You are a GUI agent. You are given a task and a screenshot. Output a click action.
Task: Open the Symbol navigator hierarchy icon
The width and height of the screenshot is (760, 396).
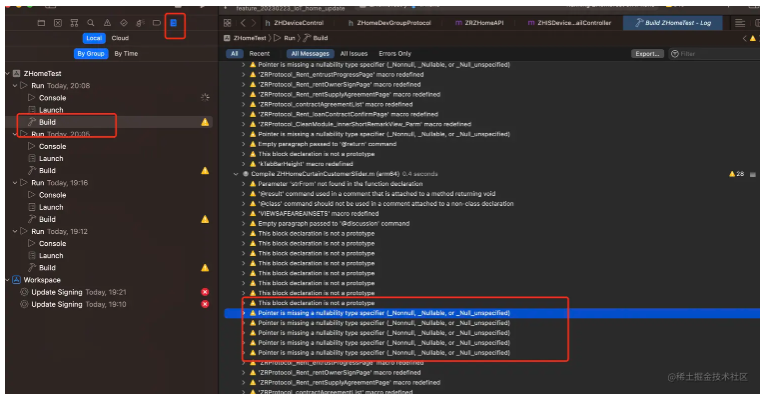click(x=74, y=23)
